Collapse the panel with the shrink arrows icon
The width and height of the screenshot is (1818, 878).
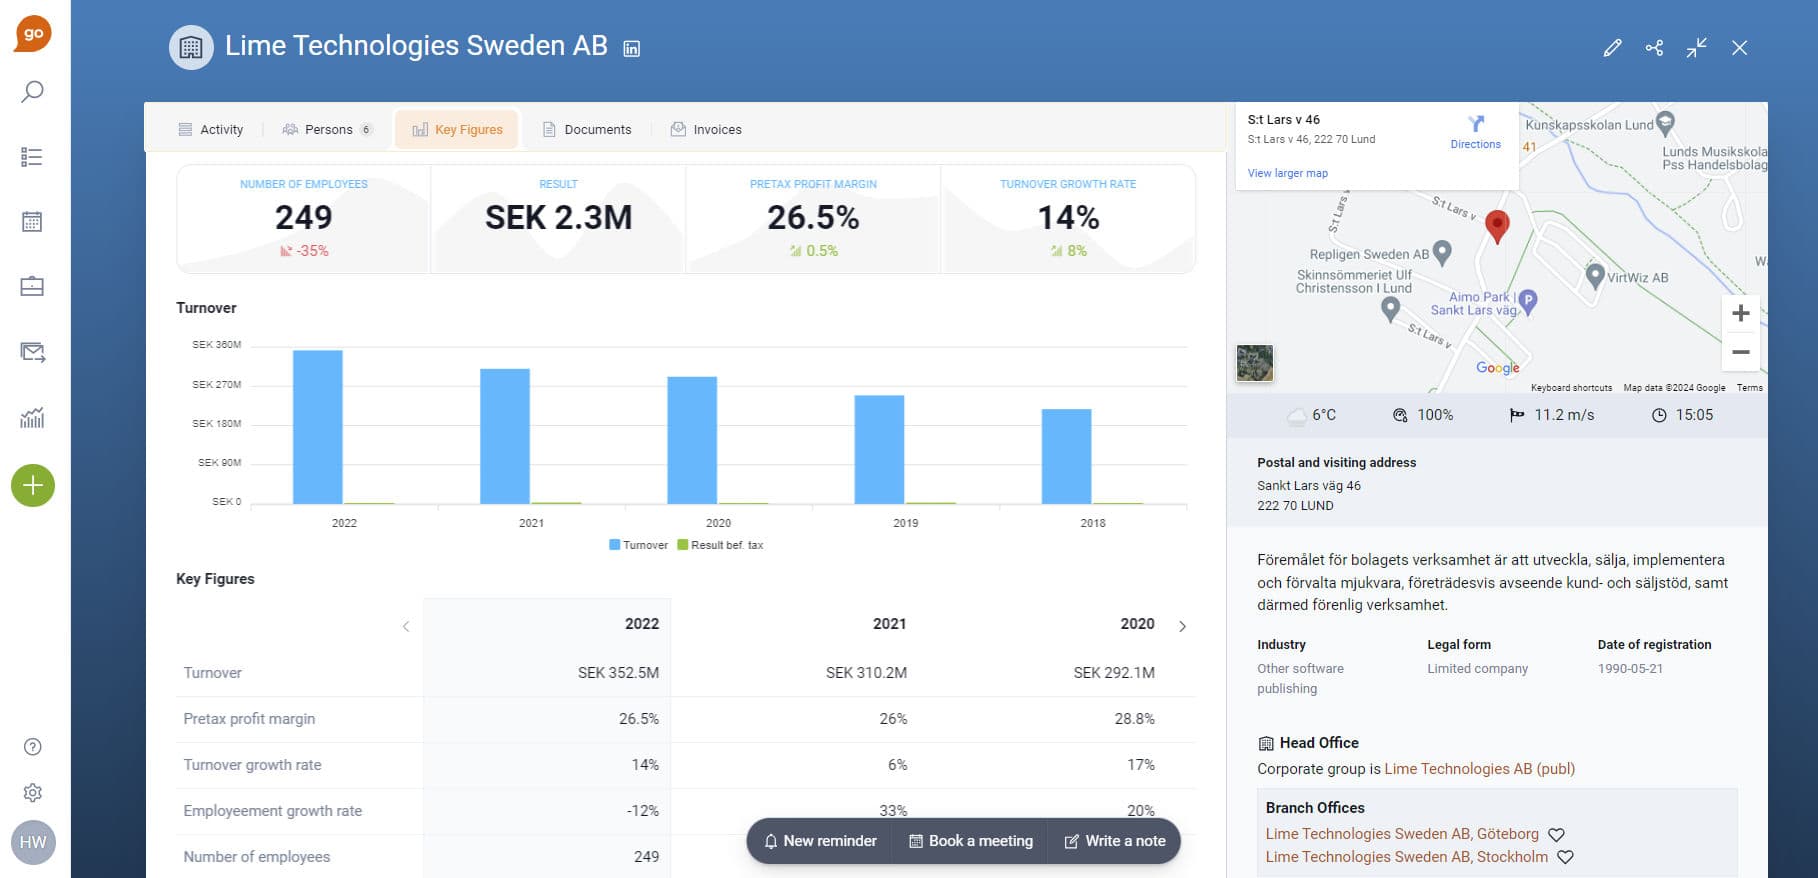click(1697, 48)
